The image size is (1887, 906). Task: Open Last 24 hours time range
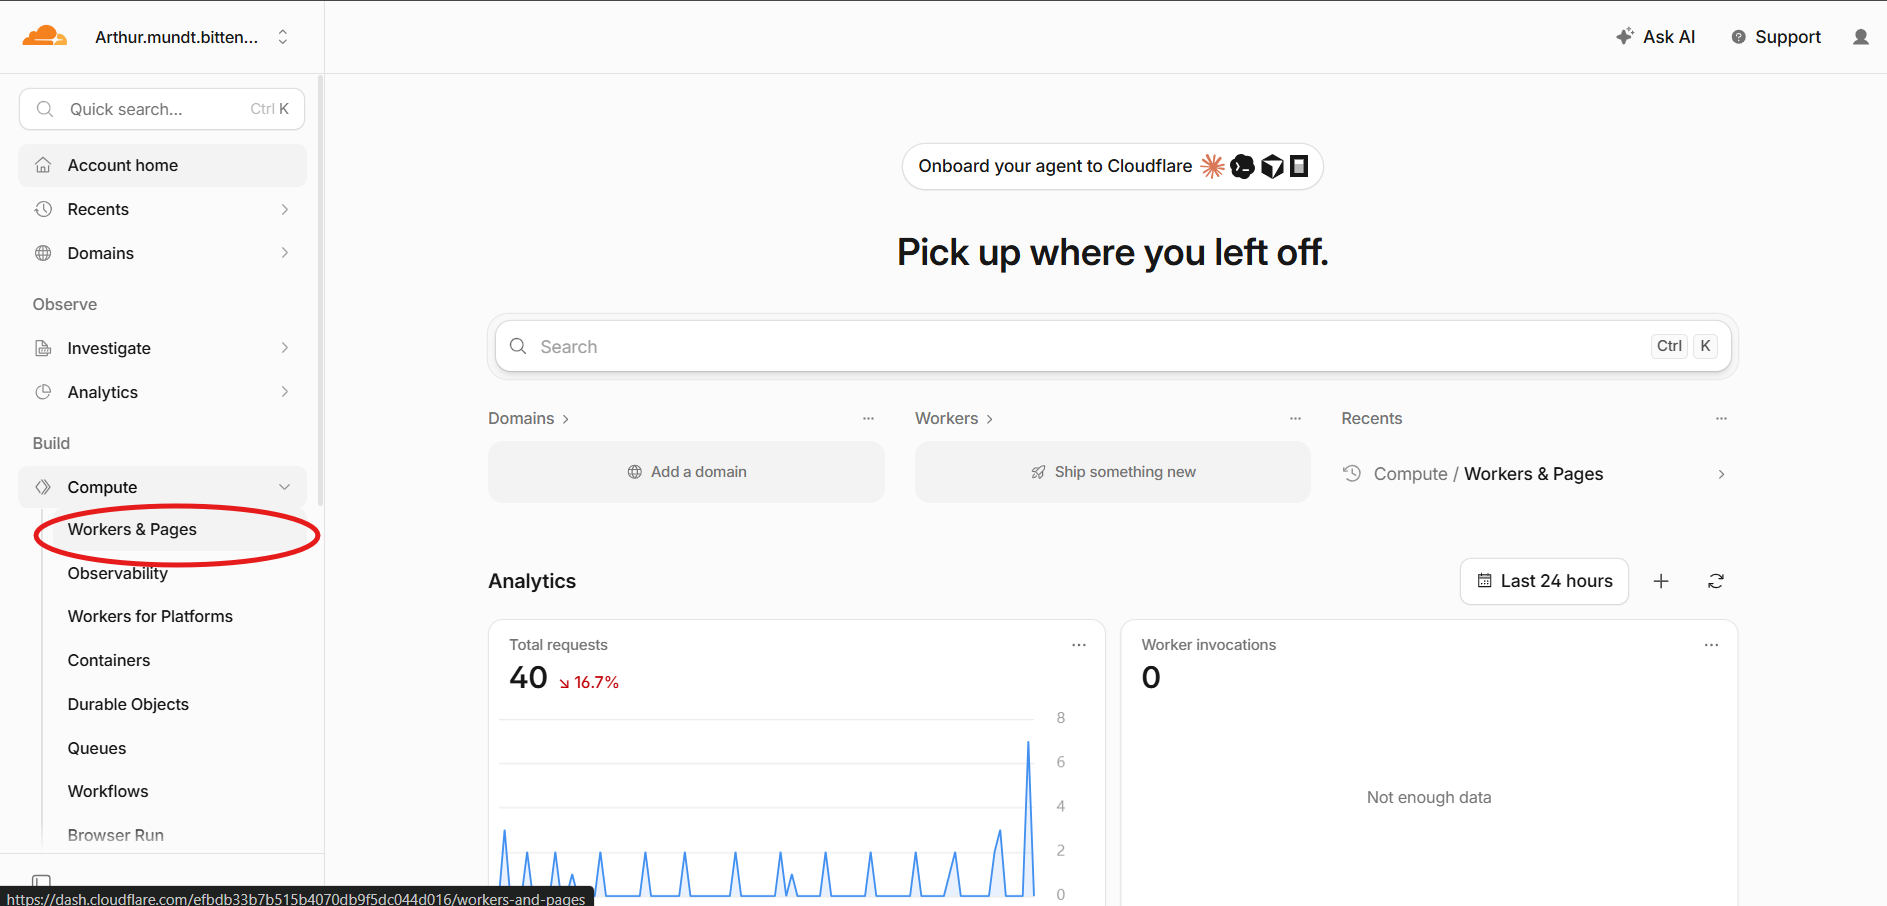point(1544,581)
